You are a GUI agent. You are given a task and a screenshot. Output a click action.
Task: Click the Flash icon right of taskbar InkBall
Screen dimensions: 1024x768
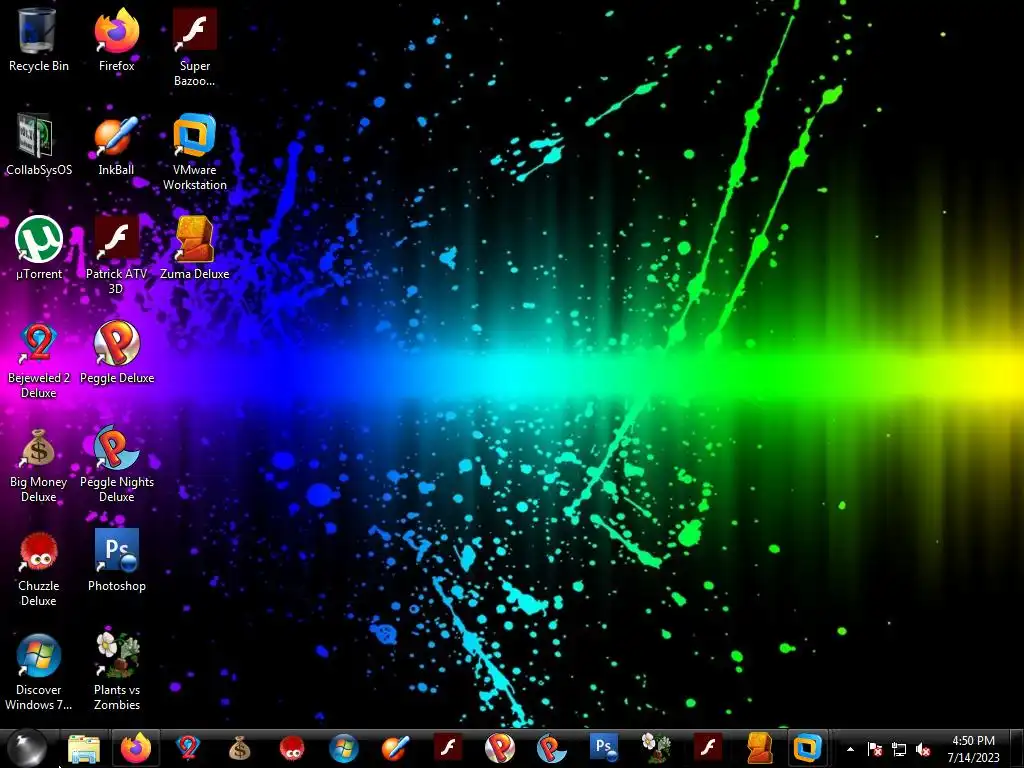[x=448, y=748]
